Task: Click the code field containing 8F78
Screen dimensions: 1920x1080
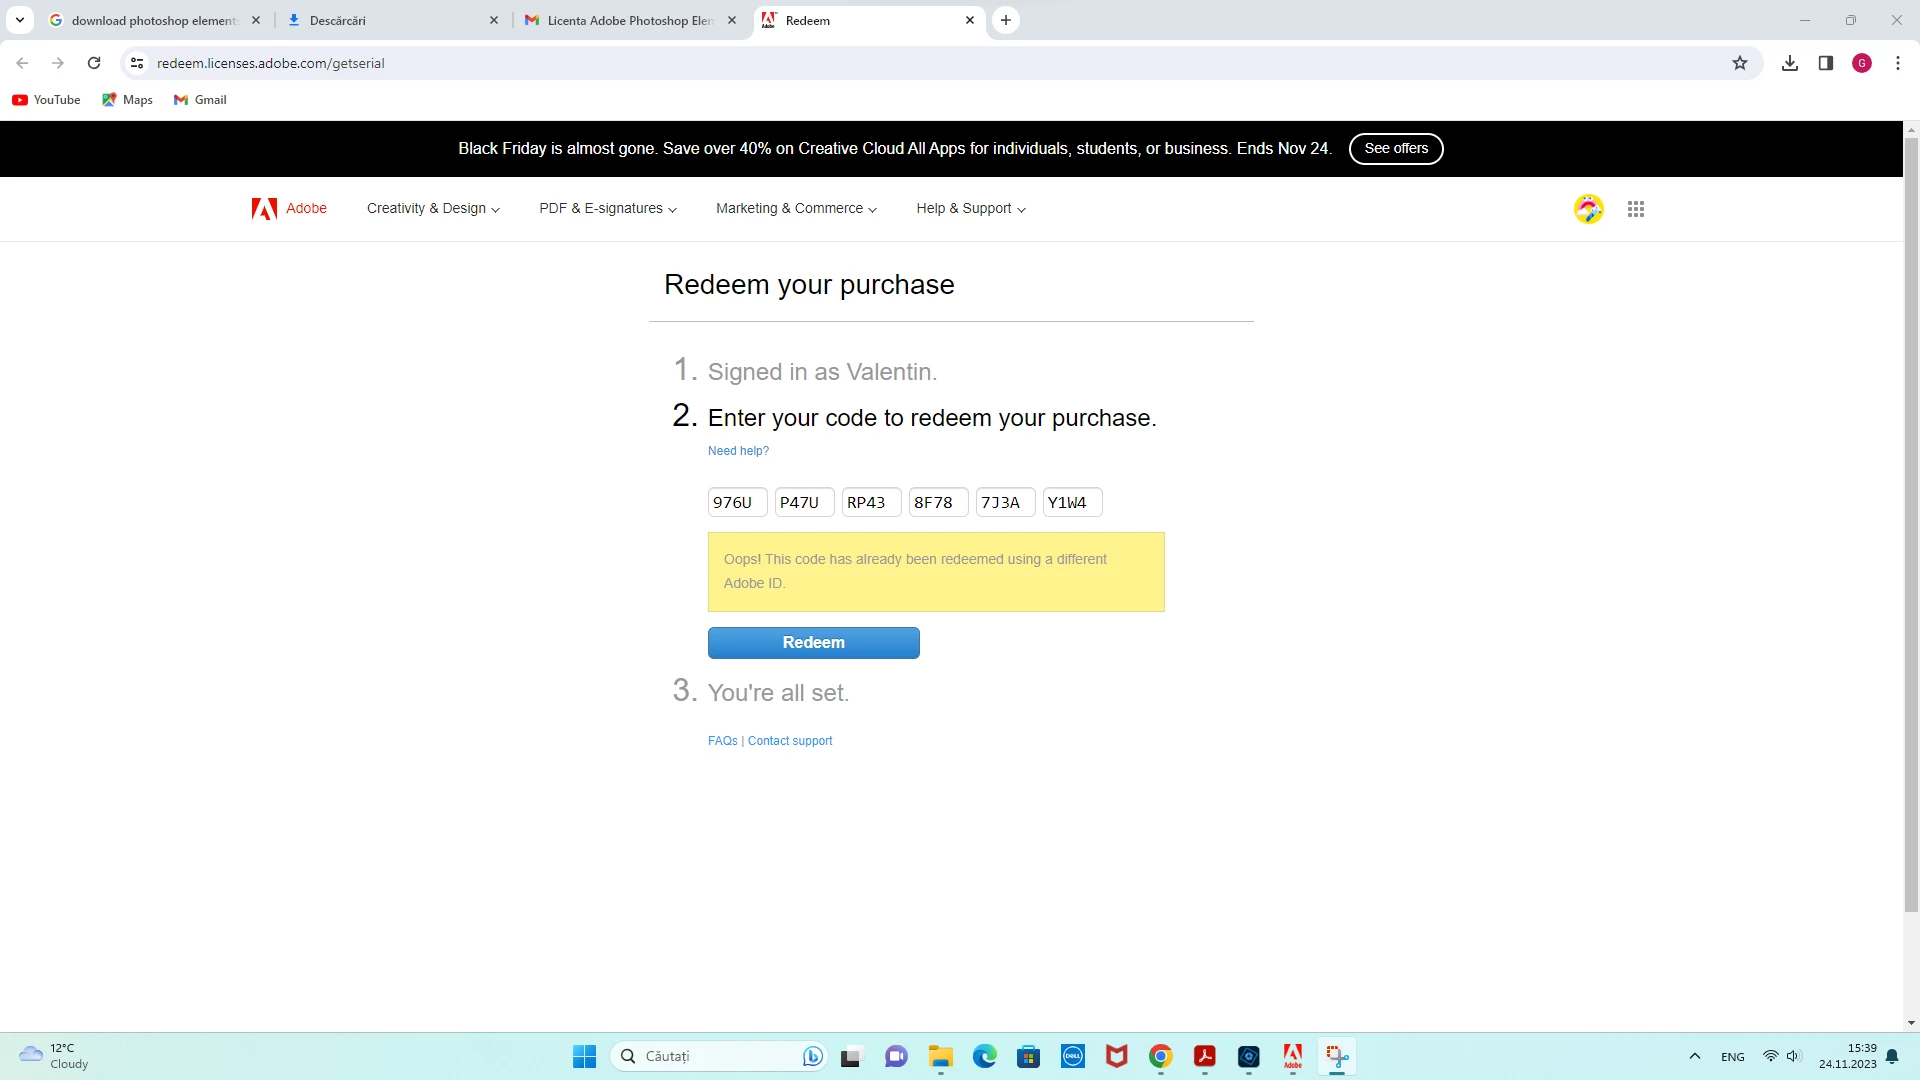Action: tap(939, 502)
